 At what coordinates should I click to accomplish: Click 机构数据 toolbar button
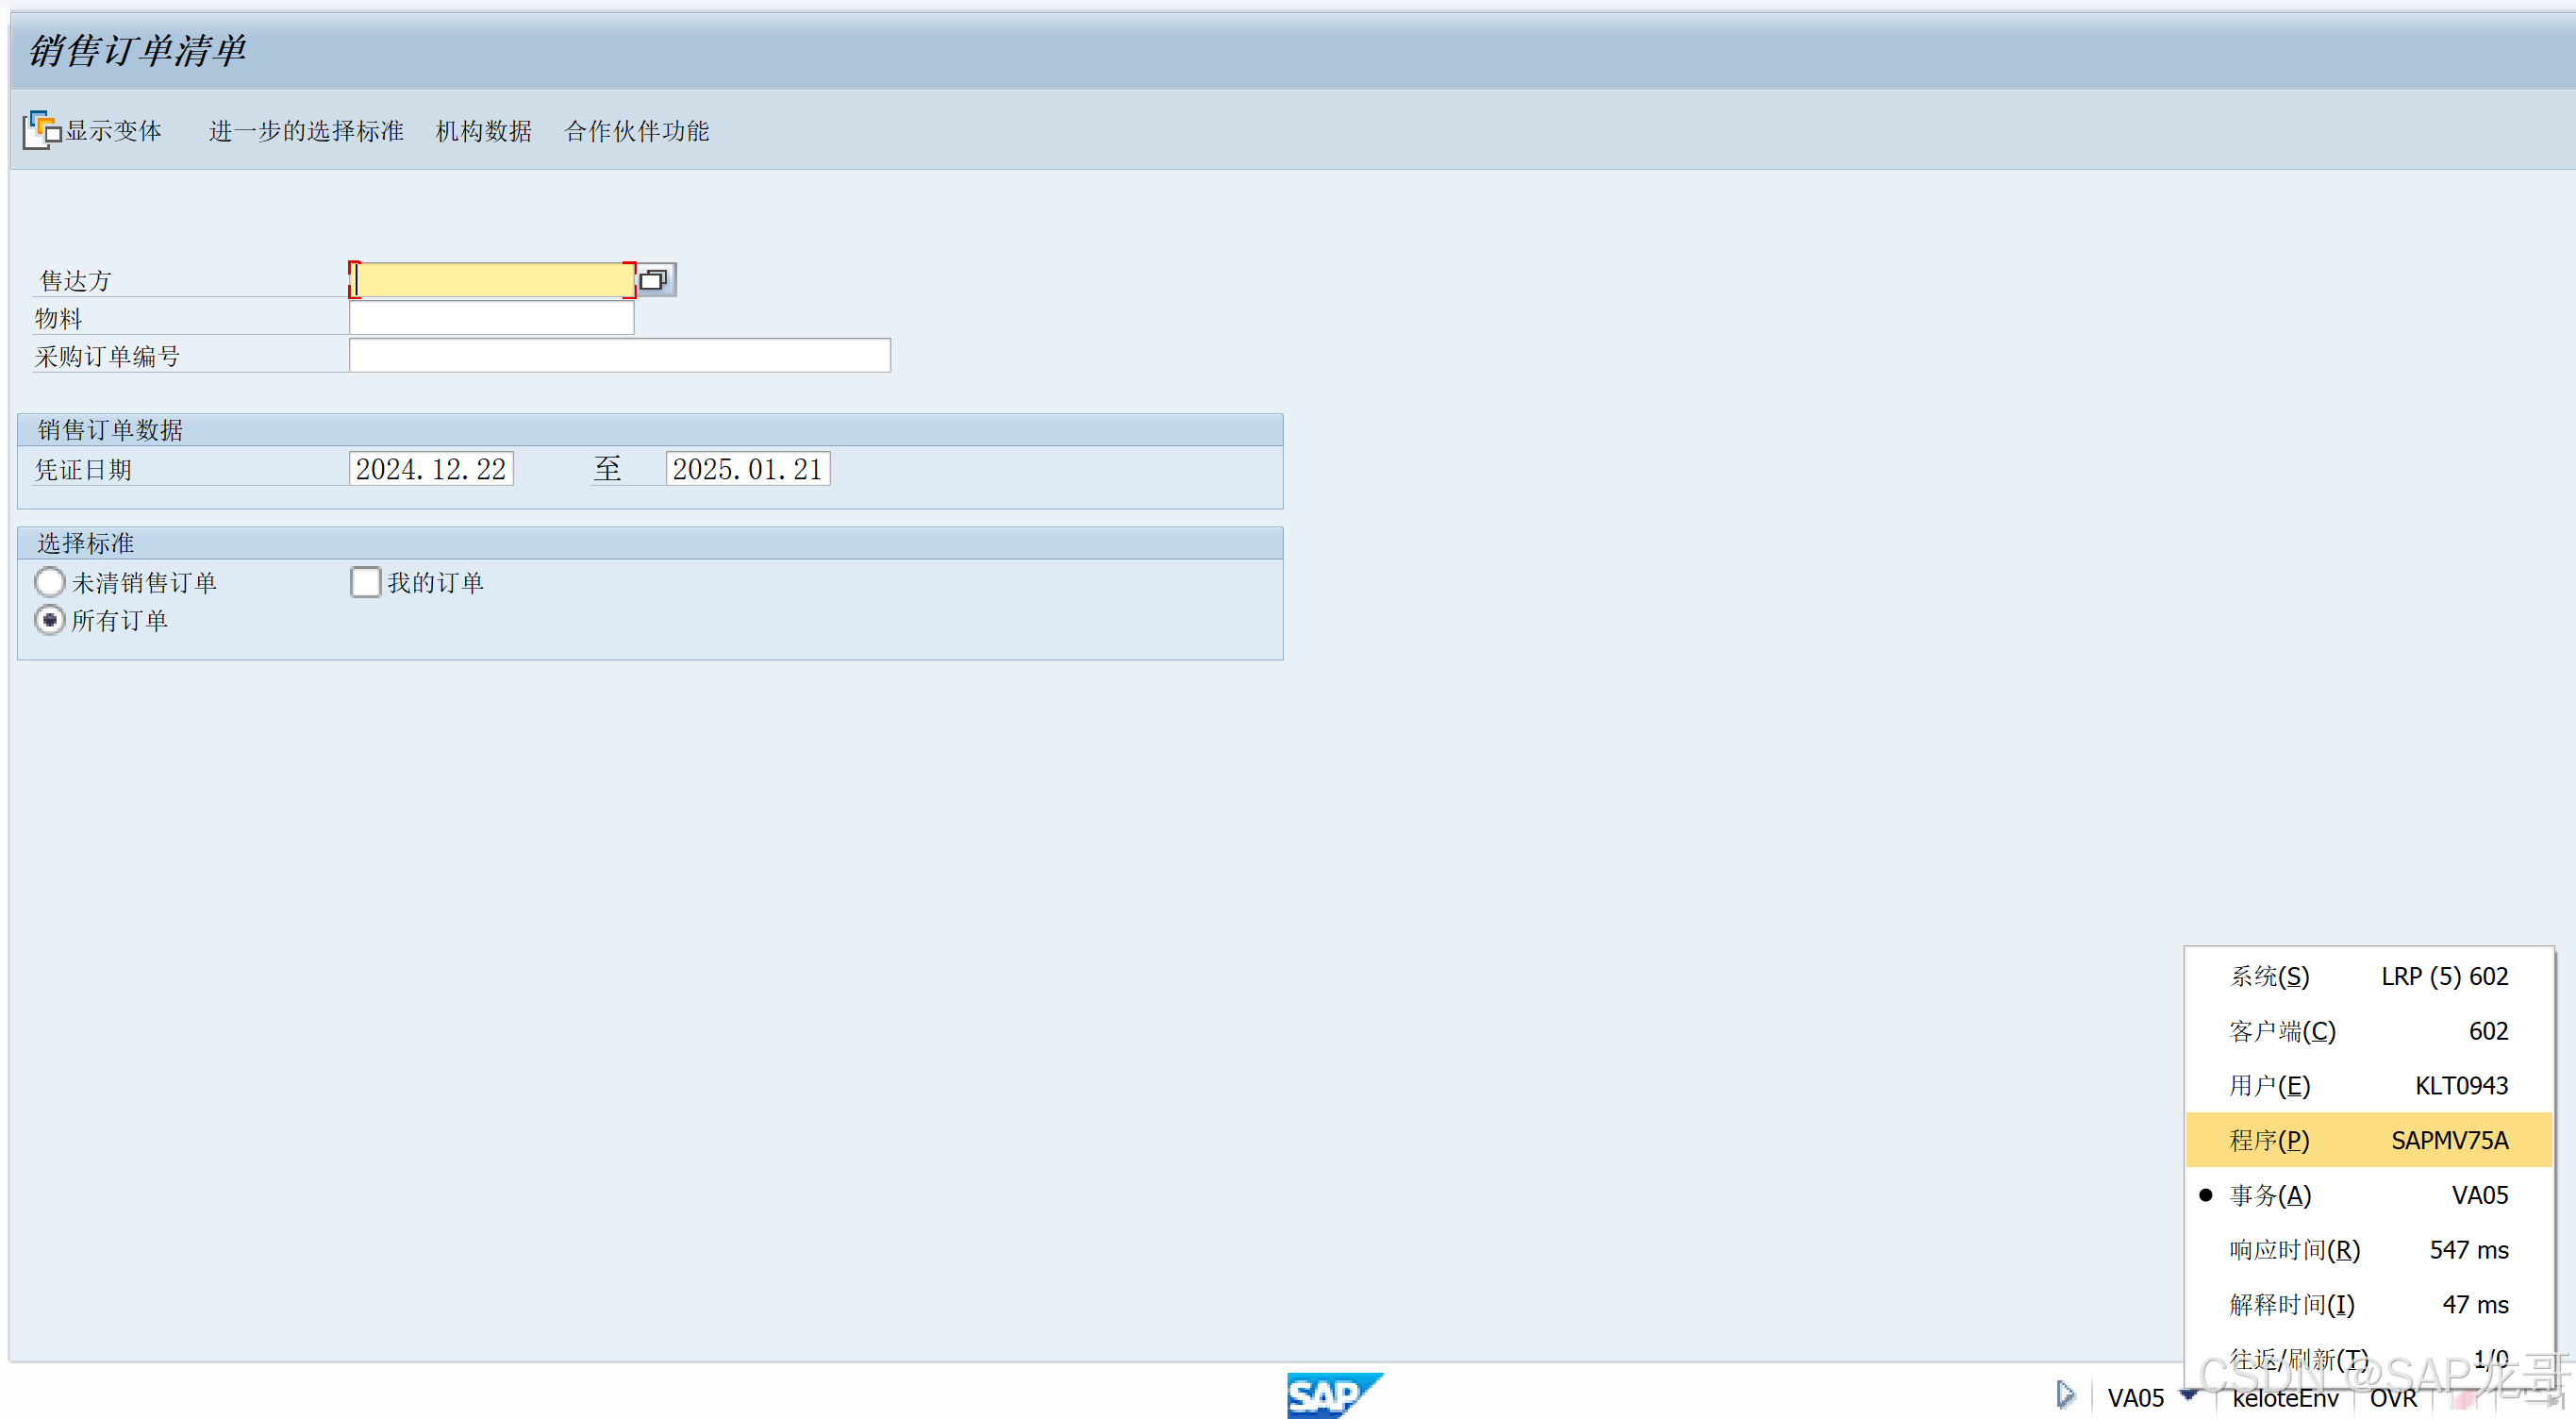click(483, 131)
